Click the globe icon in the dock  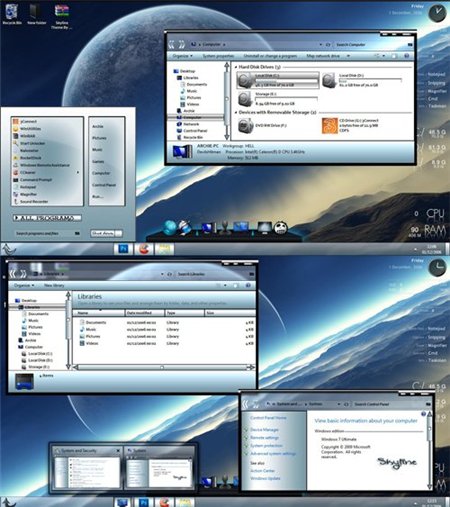[x=170, y=228]
